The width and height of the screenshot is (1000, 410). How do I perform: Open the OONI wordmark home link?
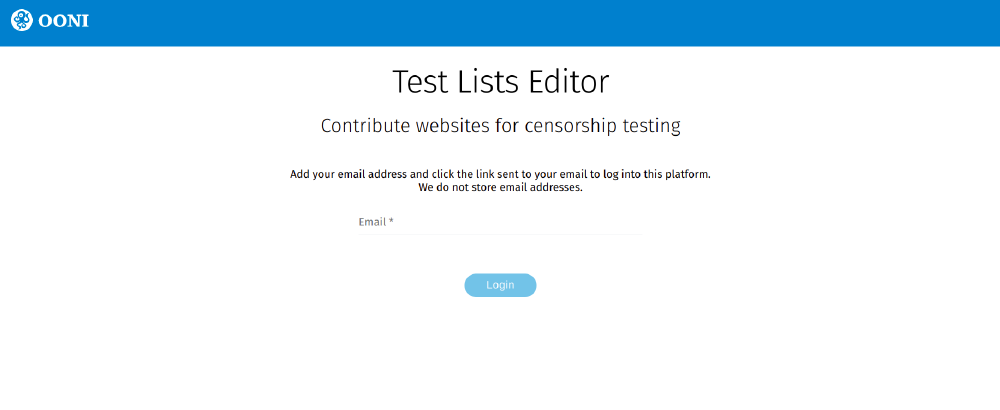tap(63, 20)
